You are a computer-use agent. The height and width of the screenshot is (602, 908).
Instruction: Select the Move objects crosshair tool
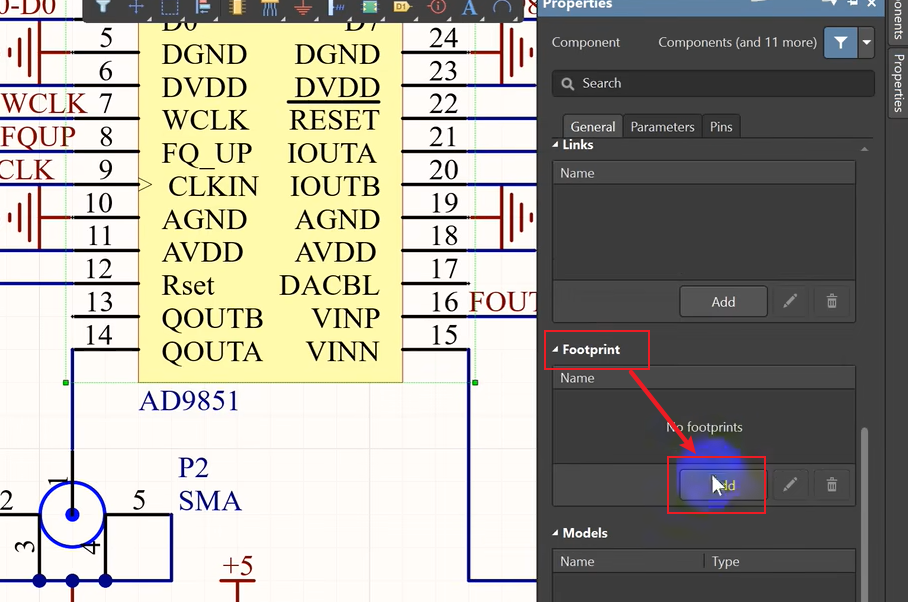coord(136,6)
